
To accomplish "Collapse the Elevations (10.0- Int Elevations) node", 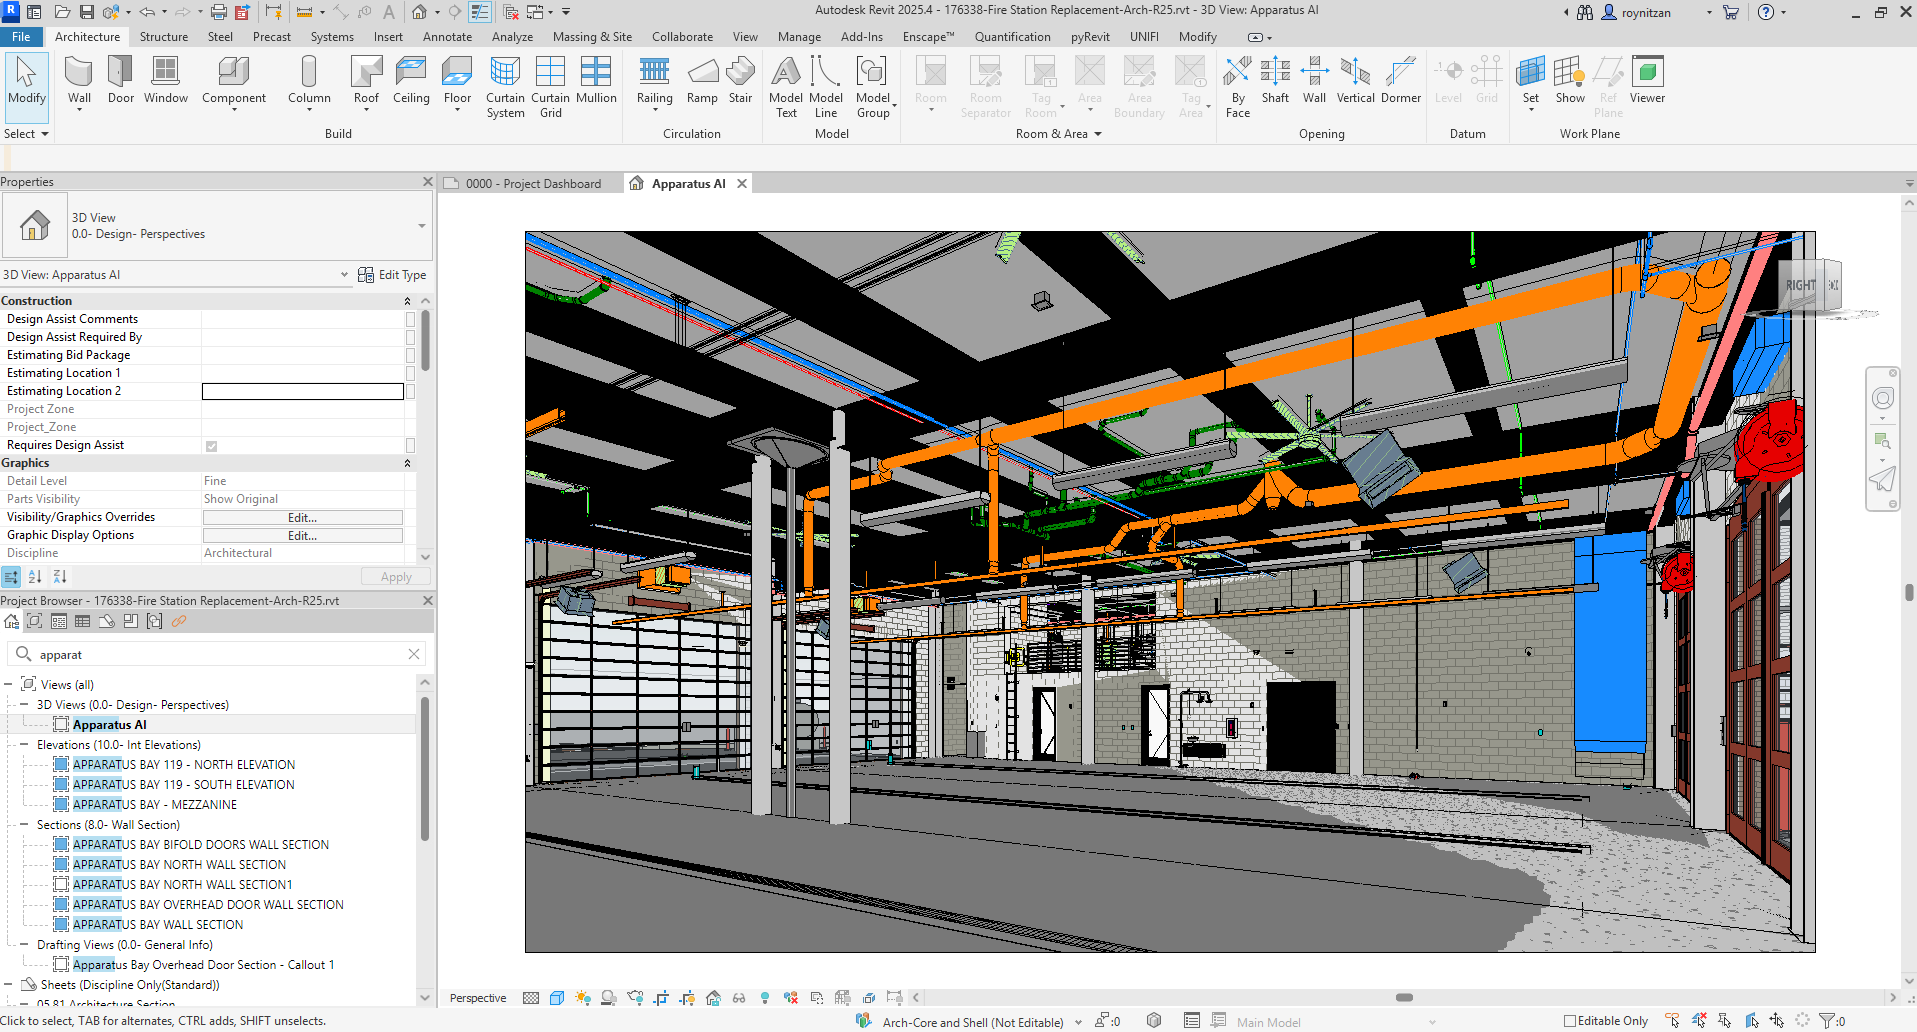I will (24, 745).
